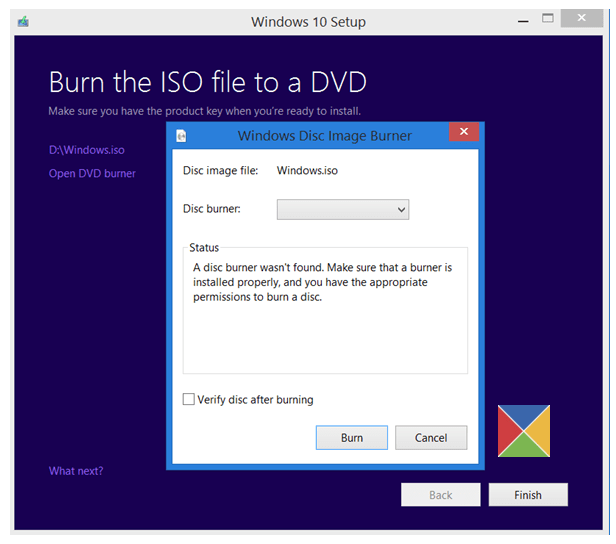Screen dimensions: 616x544
Task: Close the Windows Disc Image Burner dialog
Action: point(464,132)
